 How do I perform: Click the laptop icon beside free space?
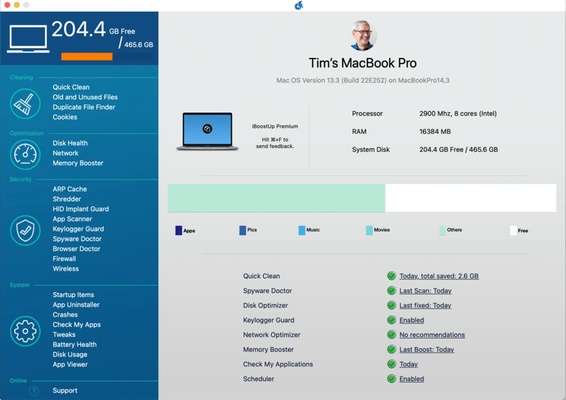click(x=28, y=39)
